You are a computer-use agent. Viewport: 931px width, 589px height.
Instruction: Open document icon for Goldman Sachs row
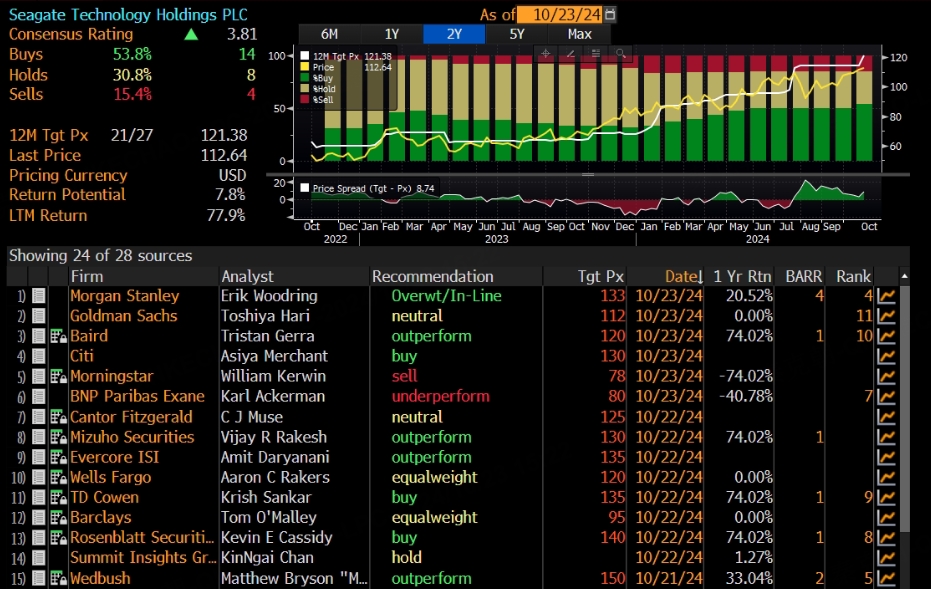coord(39,316)
